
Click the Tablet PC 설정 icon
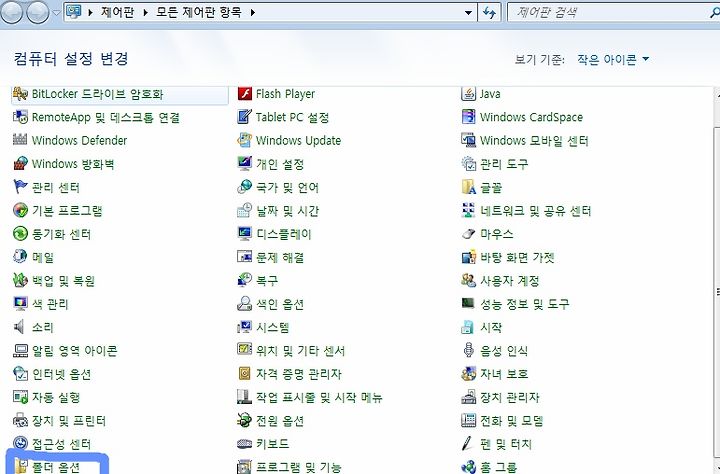(x=245, y=117)
